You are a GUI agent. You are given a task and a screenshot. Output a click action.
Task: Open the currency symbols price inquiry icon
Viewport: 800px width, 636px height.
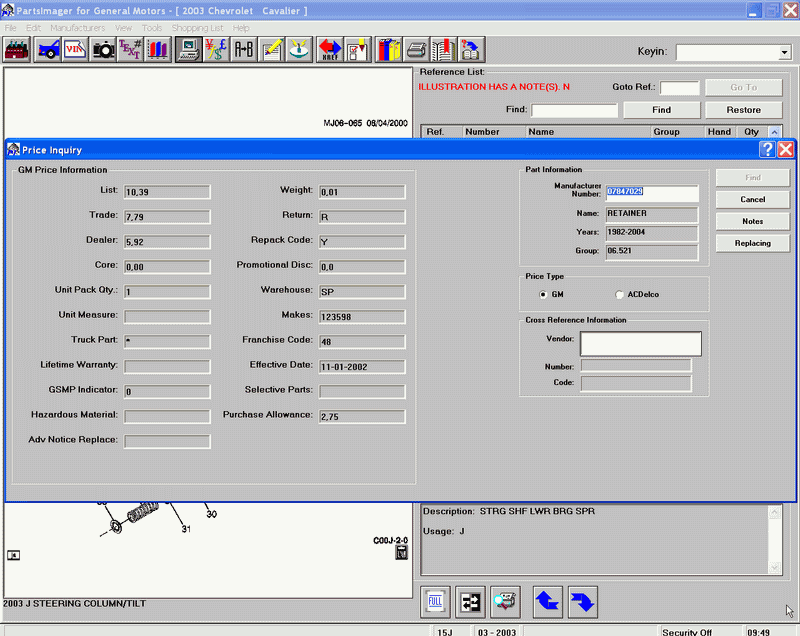216,50
